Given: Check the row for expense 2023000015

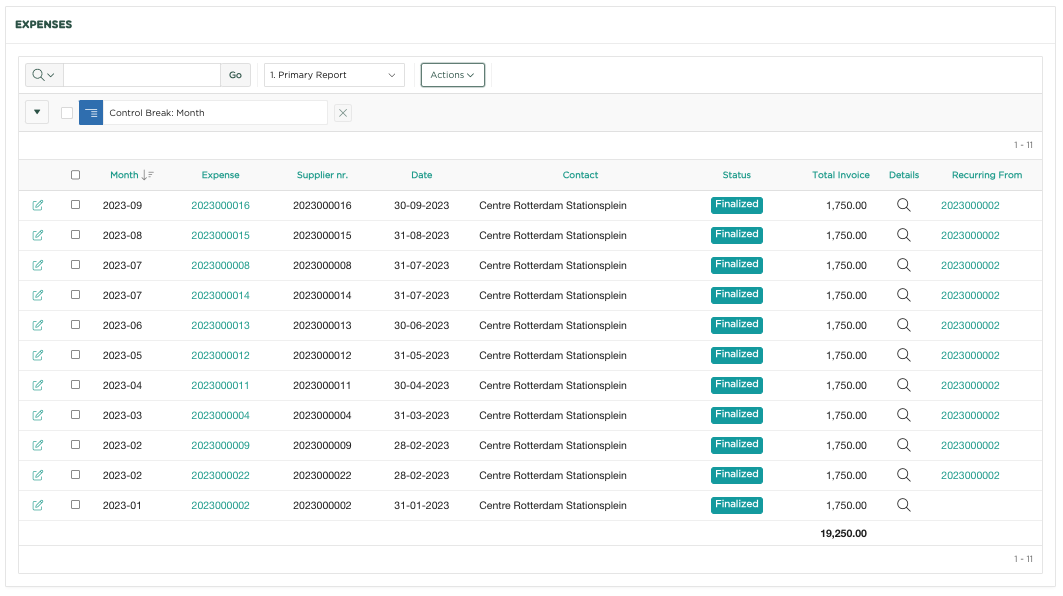Looking at the screenshot, I should [x=75, y=235].
